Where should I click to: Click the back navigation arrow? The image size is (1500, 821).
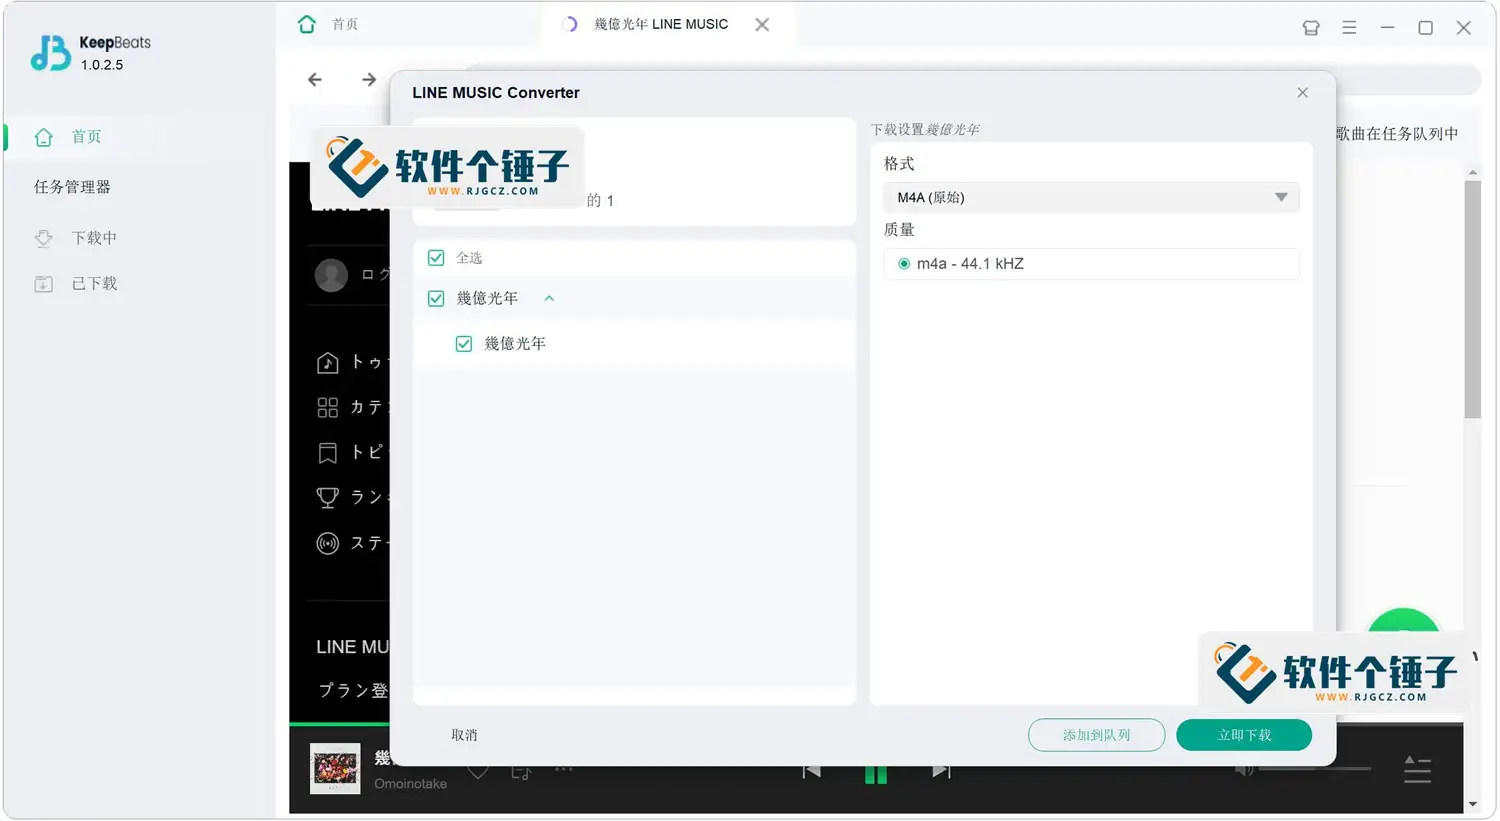(315, 79)
